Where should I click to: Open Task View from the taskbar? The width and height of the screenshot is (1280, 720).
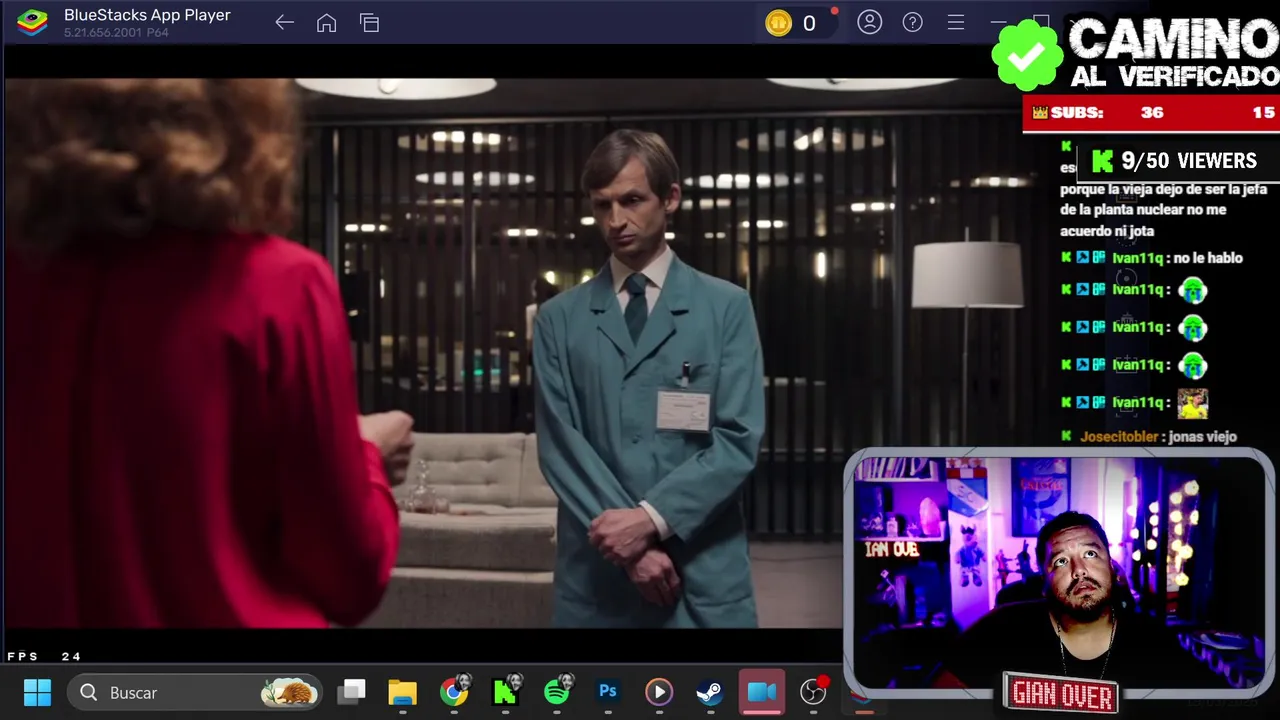[352, 692]
